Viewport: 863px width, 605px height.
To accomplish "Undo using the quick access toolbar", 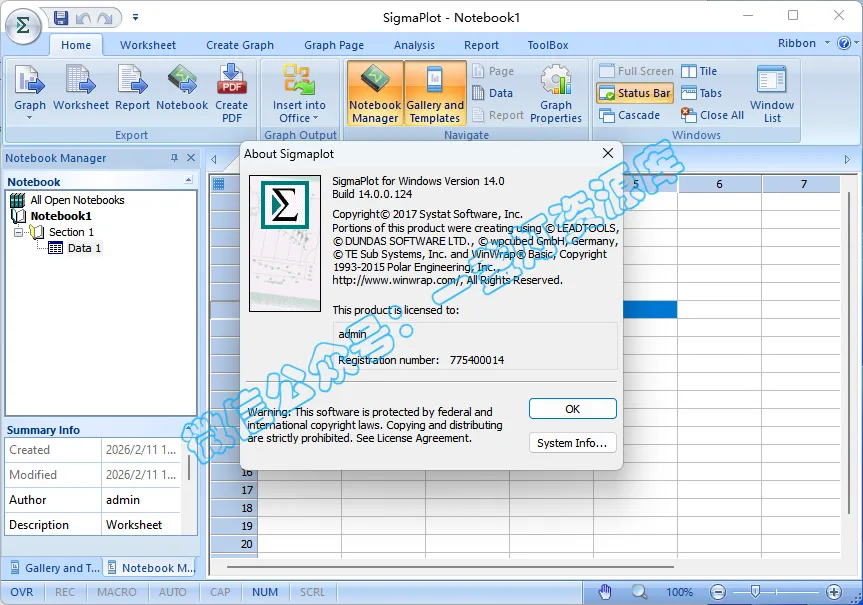I will point(83,18).
